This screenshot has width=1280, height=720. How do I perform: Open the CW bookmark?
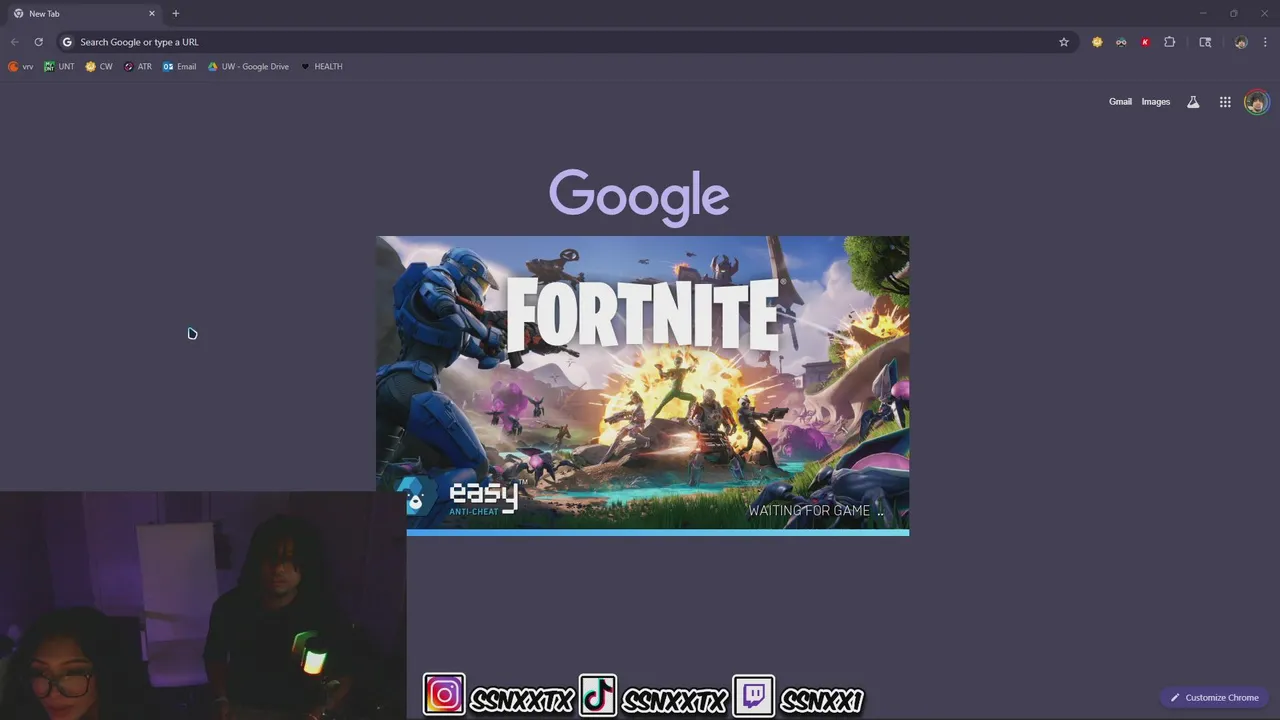click(99, 67)
